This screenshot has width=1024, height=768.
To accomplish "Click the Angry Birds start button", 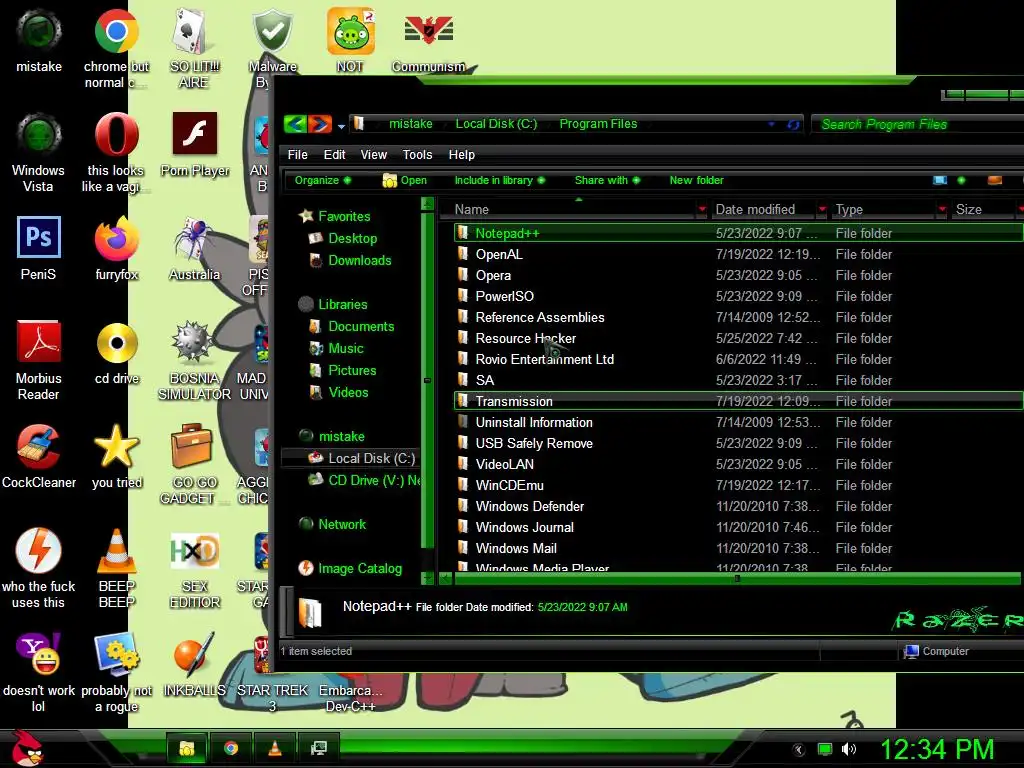I will coord(27,747).
